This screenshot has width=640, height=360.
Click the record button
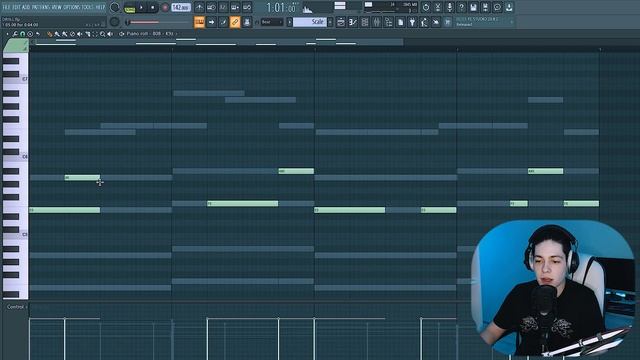(x=165, y=7)
